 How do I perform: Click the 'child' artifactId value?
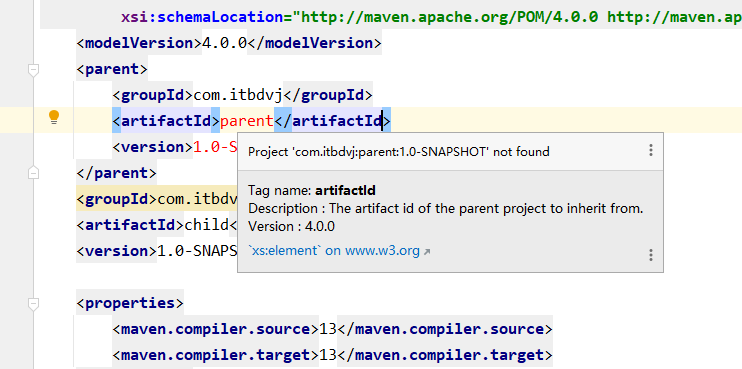click(207, 224)
